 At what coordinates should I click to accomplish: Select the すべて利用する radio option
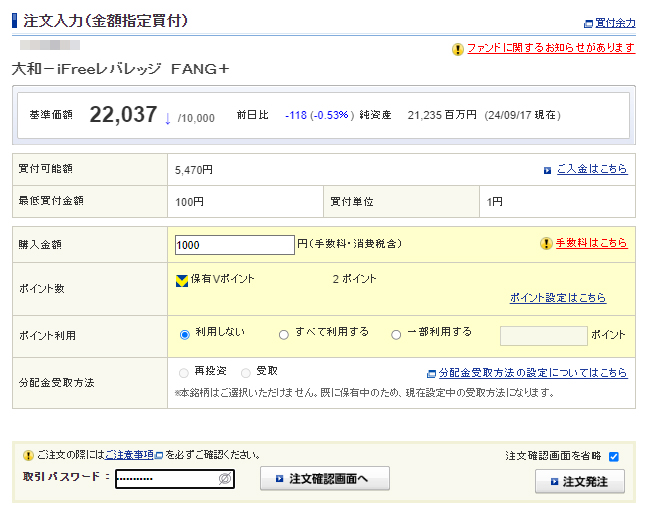tap(284, 334)
